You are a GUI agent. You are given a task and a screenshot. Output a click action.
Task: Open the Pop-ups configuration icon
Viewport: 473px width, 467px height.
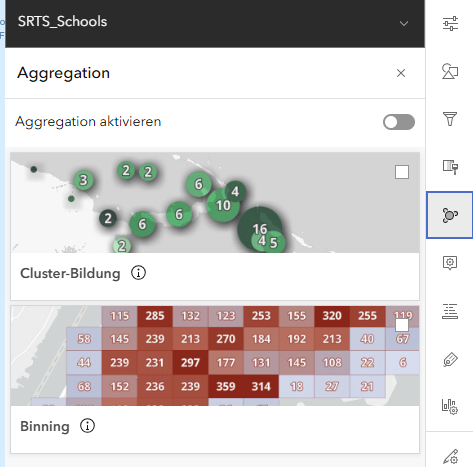(x=450, y=263)
